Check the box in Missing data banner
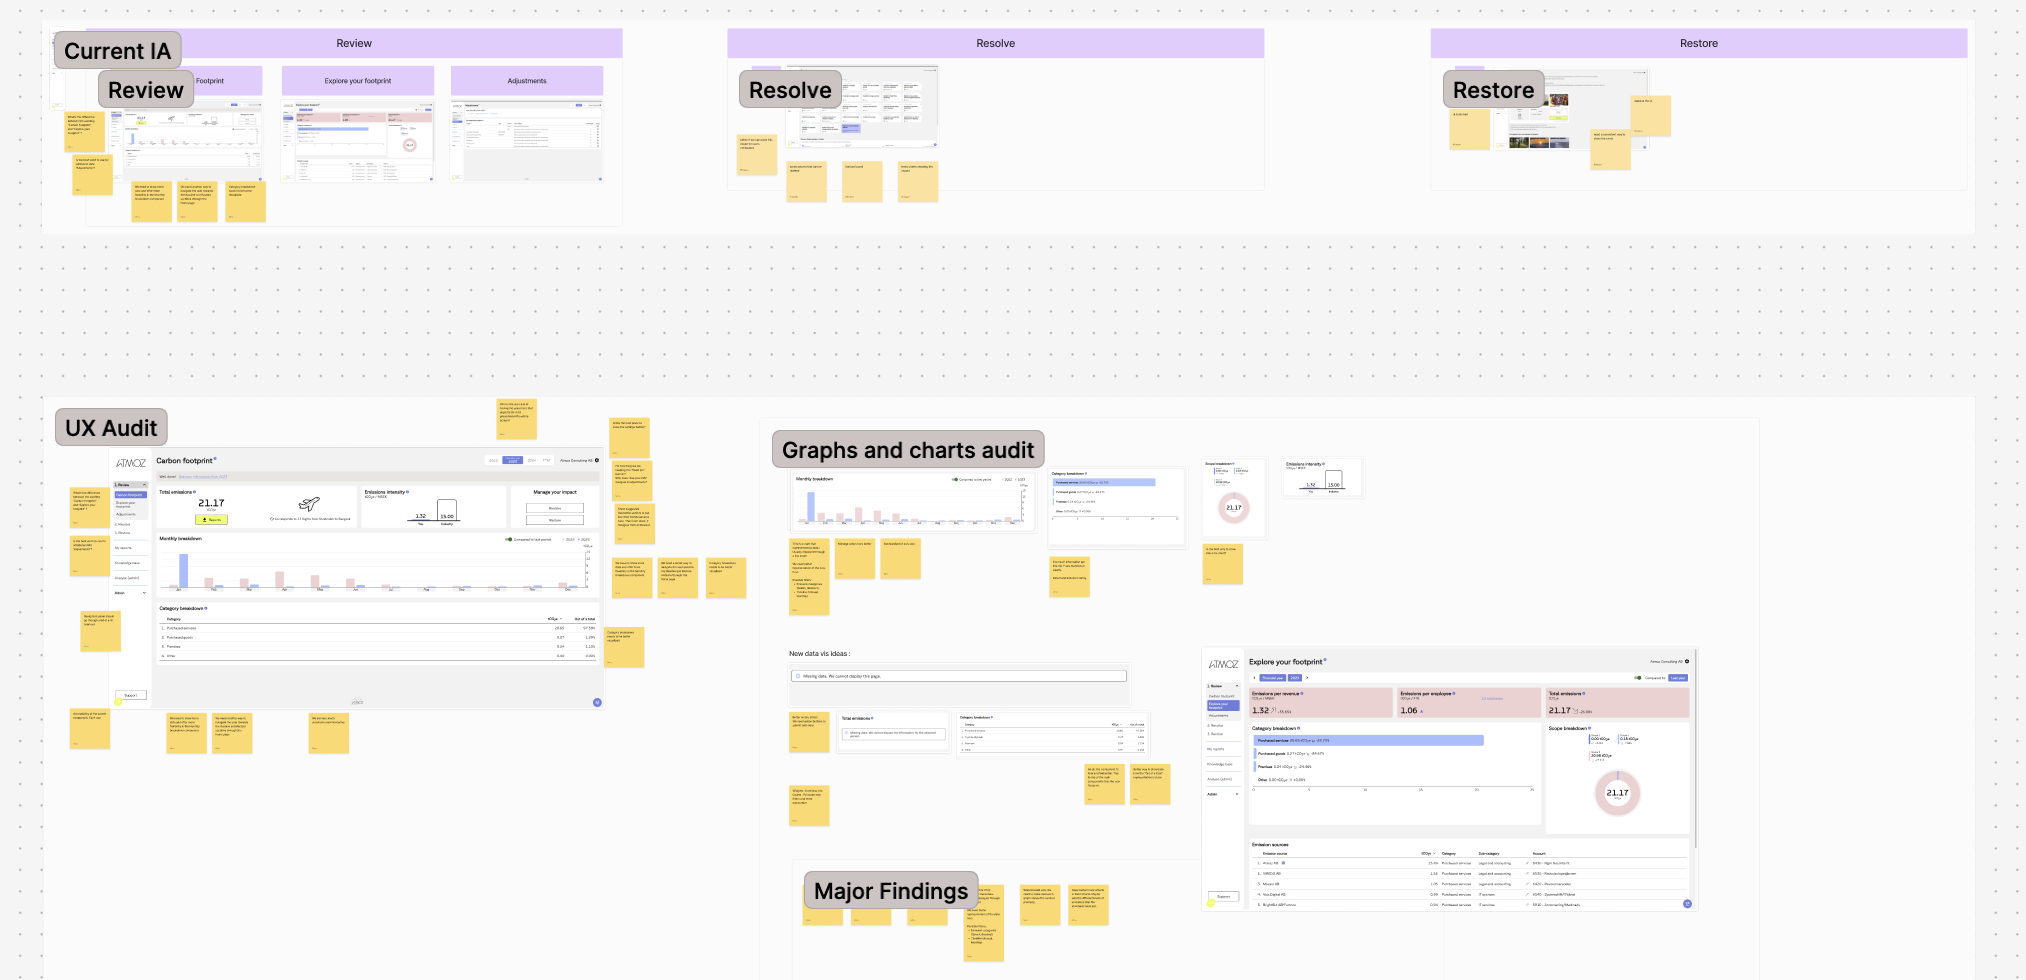Viewport: 2026px width, 980px height. pos(797,676)
